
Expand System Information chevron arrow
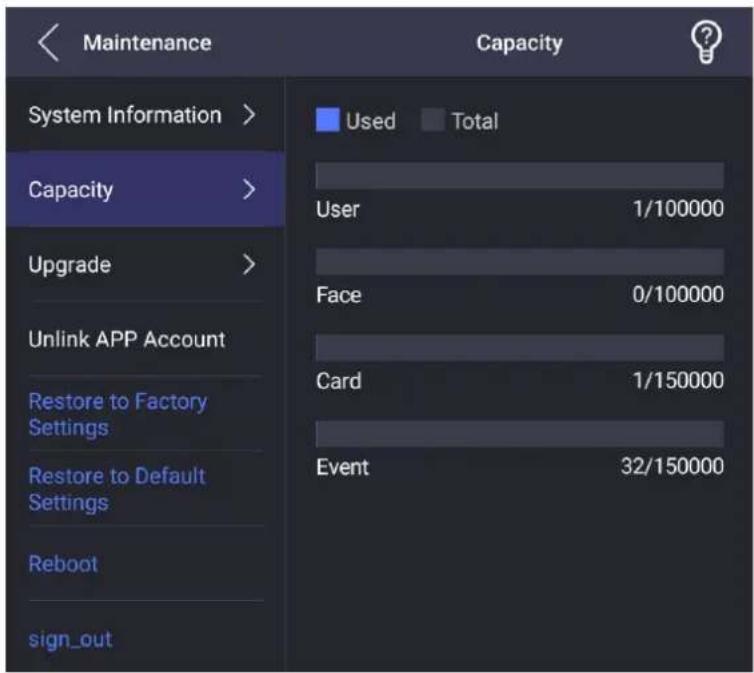(x=249, y=114)
